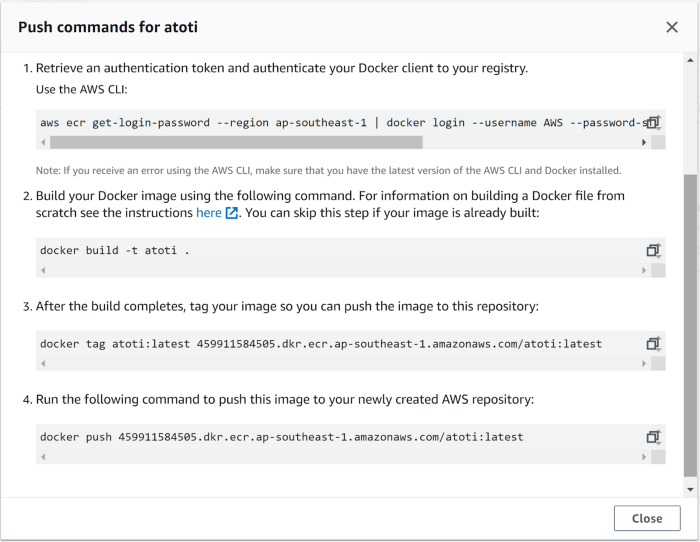The image size is (700, 542).
Task: Click left scroll arrow under docker build command
Action: 43,270
